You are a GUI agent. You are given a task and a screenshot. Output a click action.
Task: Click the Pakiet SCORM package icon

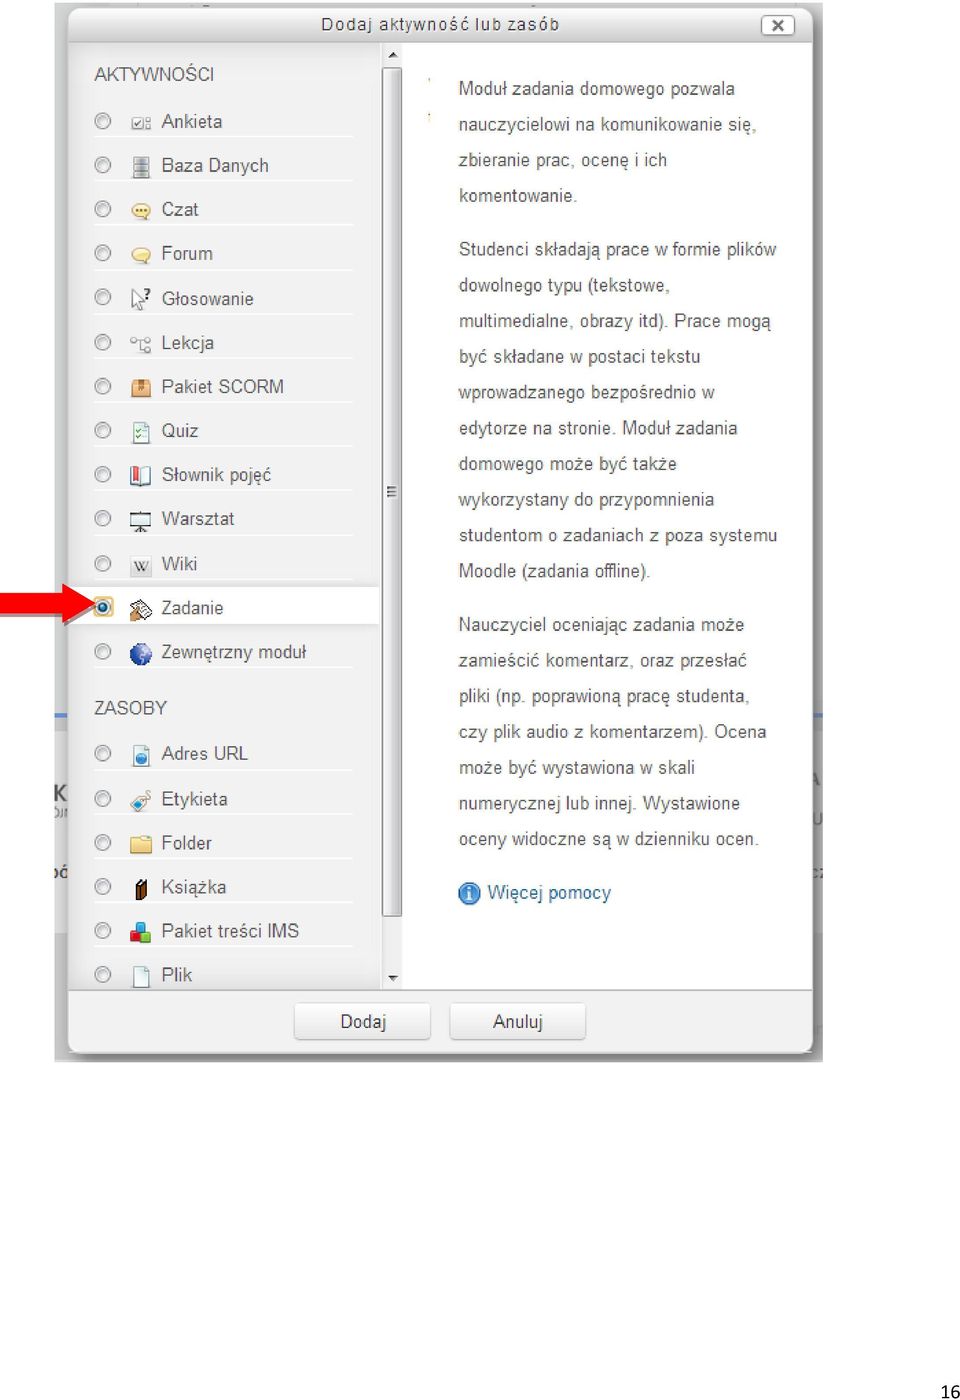click(141, 387)
